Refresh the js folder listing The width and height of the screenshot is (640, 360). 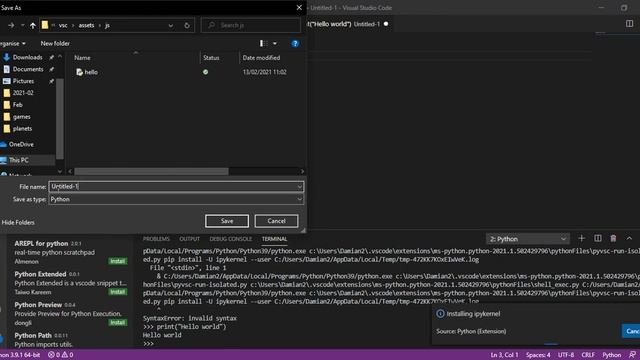187,25
